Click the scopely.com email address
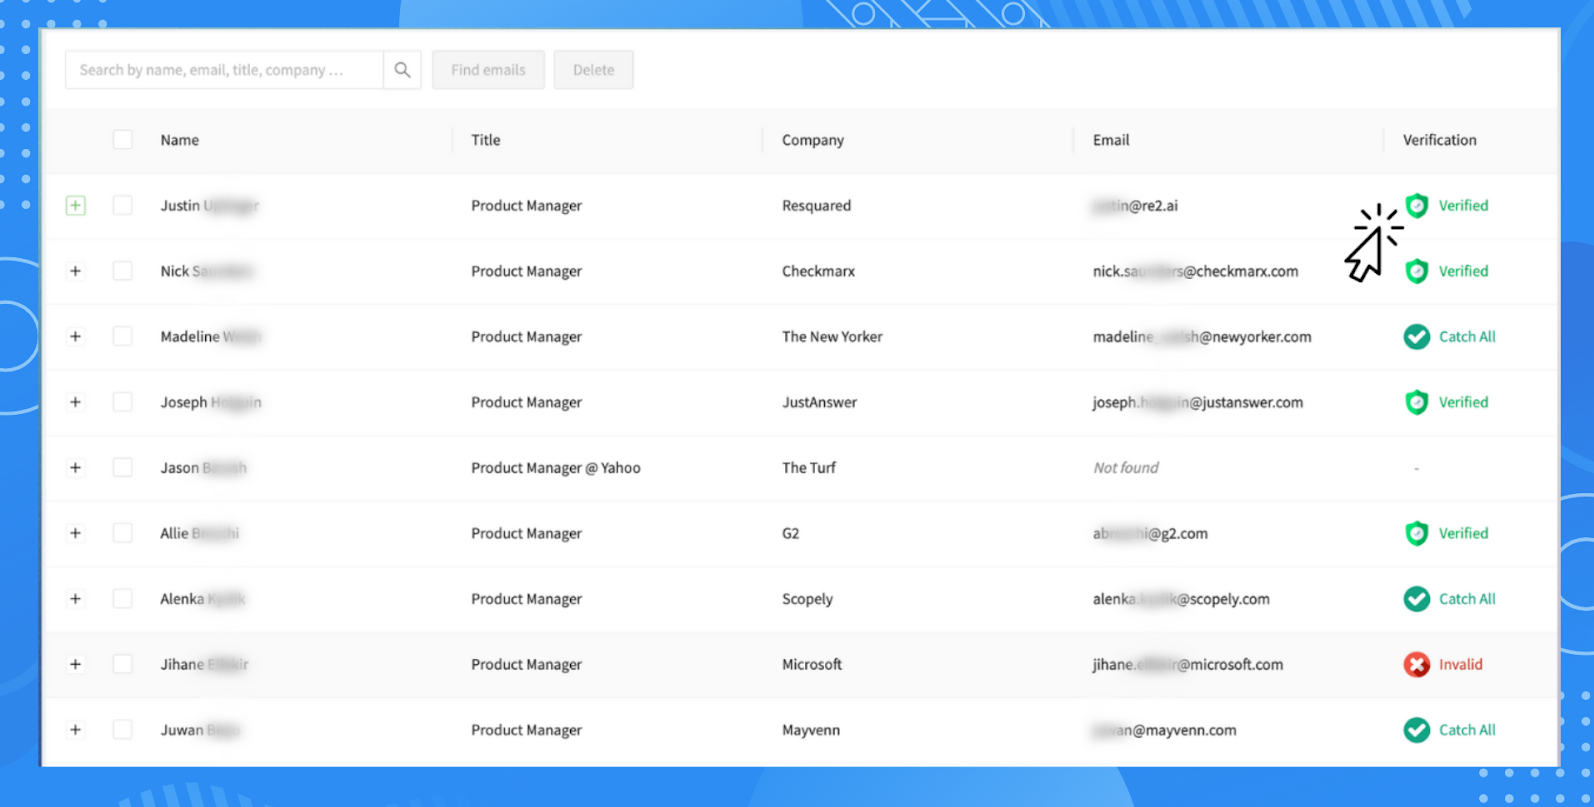This screenshot has height=807, width=1594. (x=1181, y=599)
